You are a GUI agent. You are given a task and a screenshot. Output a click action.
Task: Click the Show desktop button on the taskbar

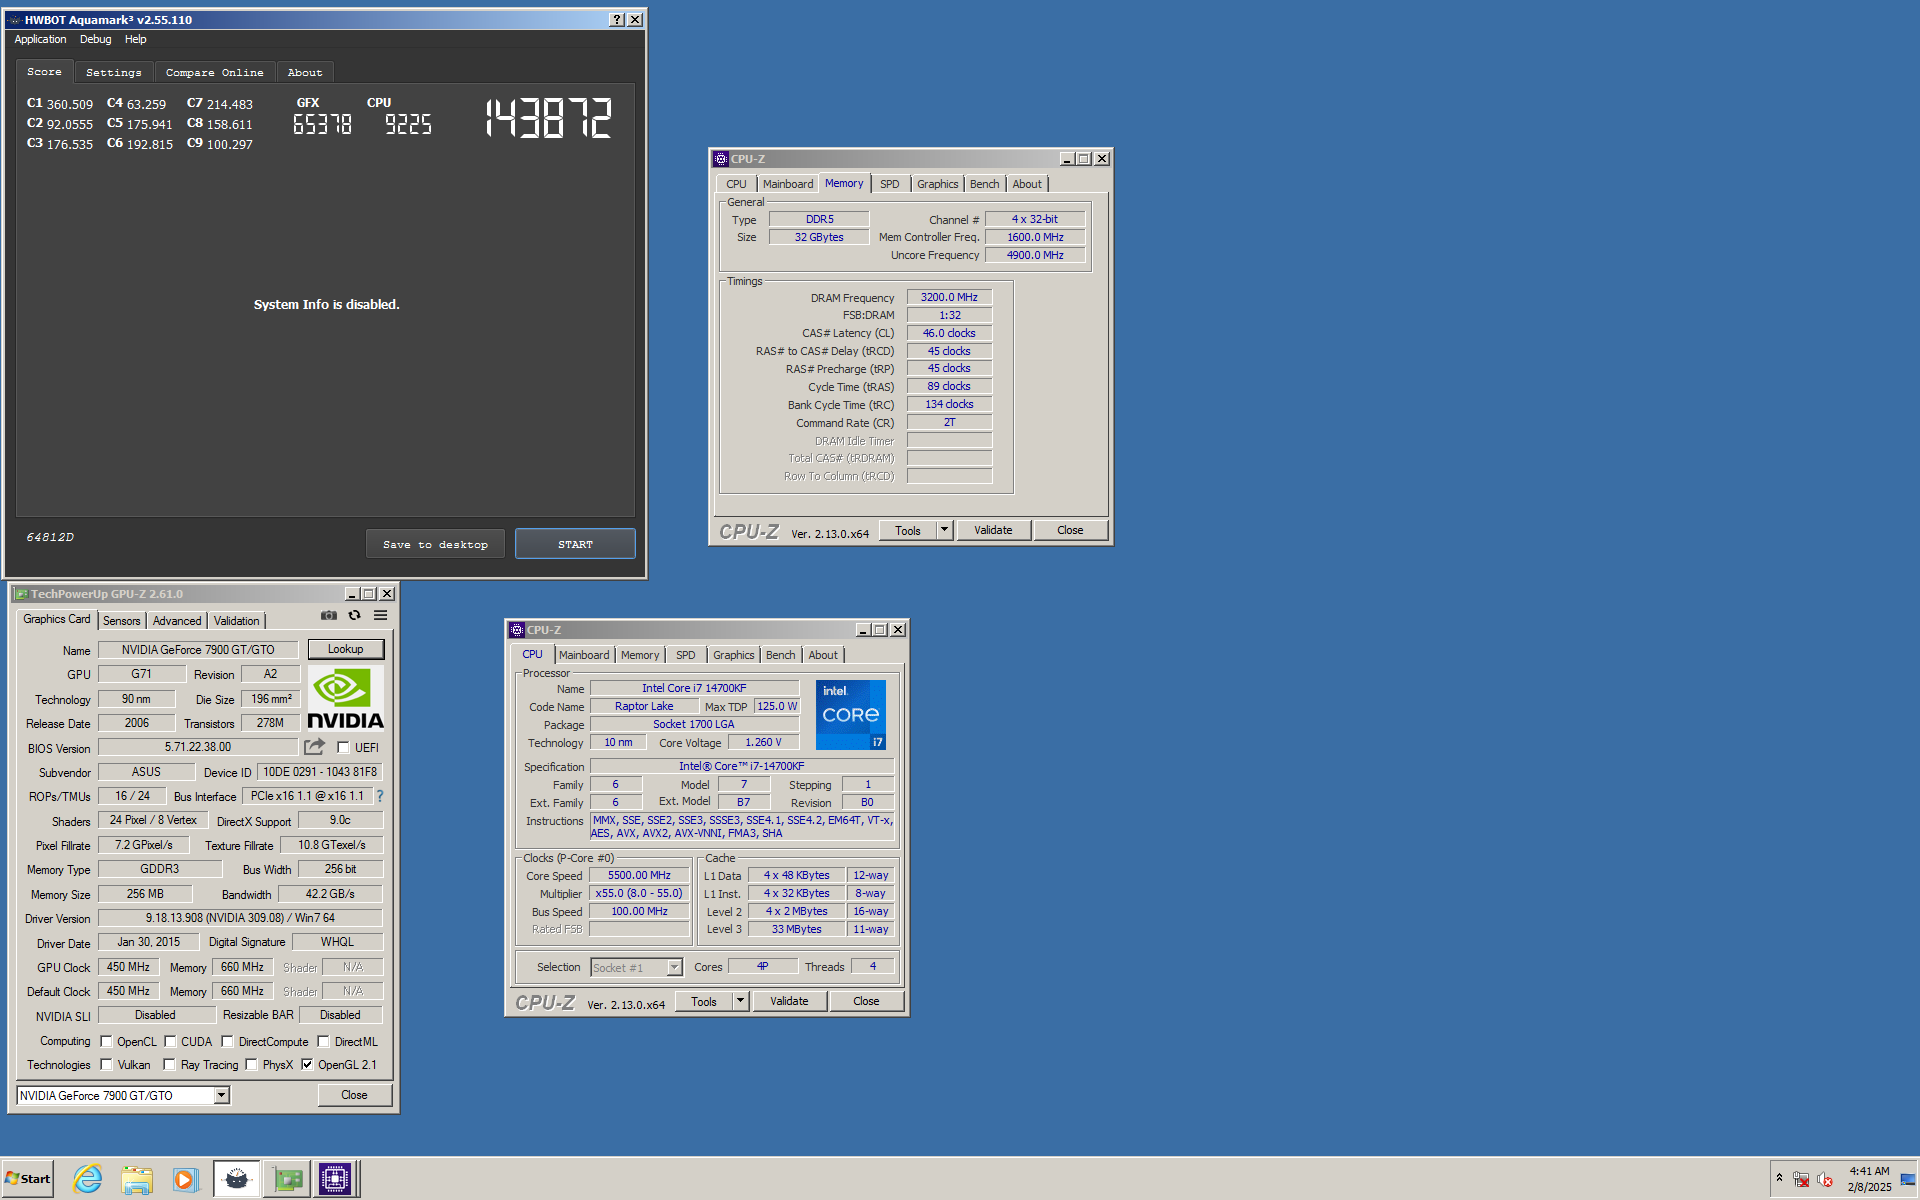[1909, 1180]
